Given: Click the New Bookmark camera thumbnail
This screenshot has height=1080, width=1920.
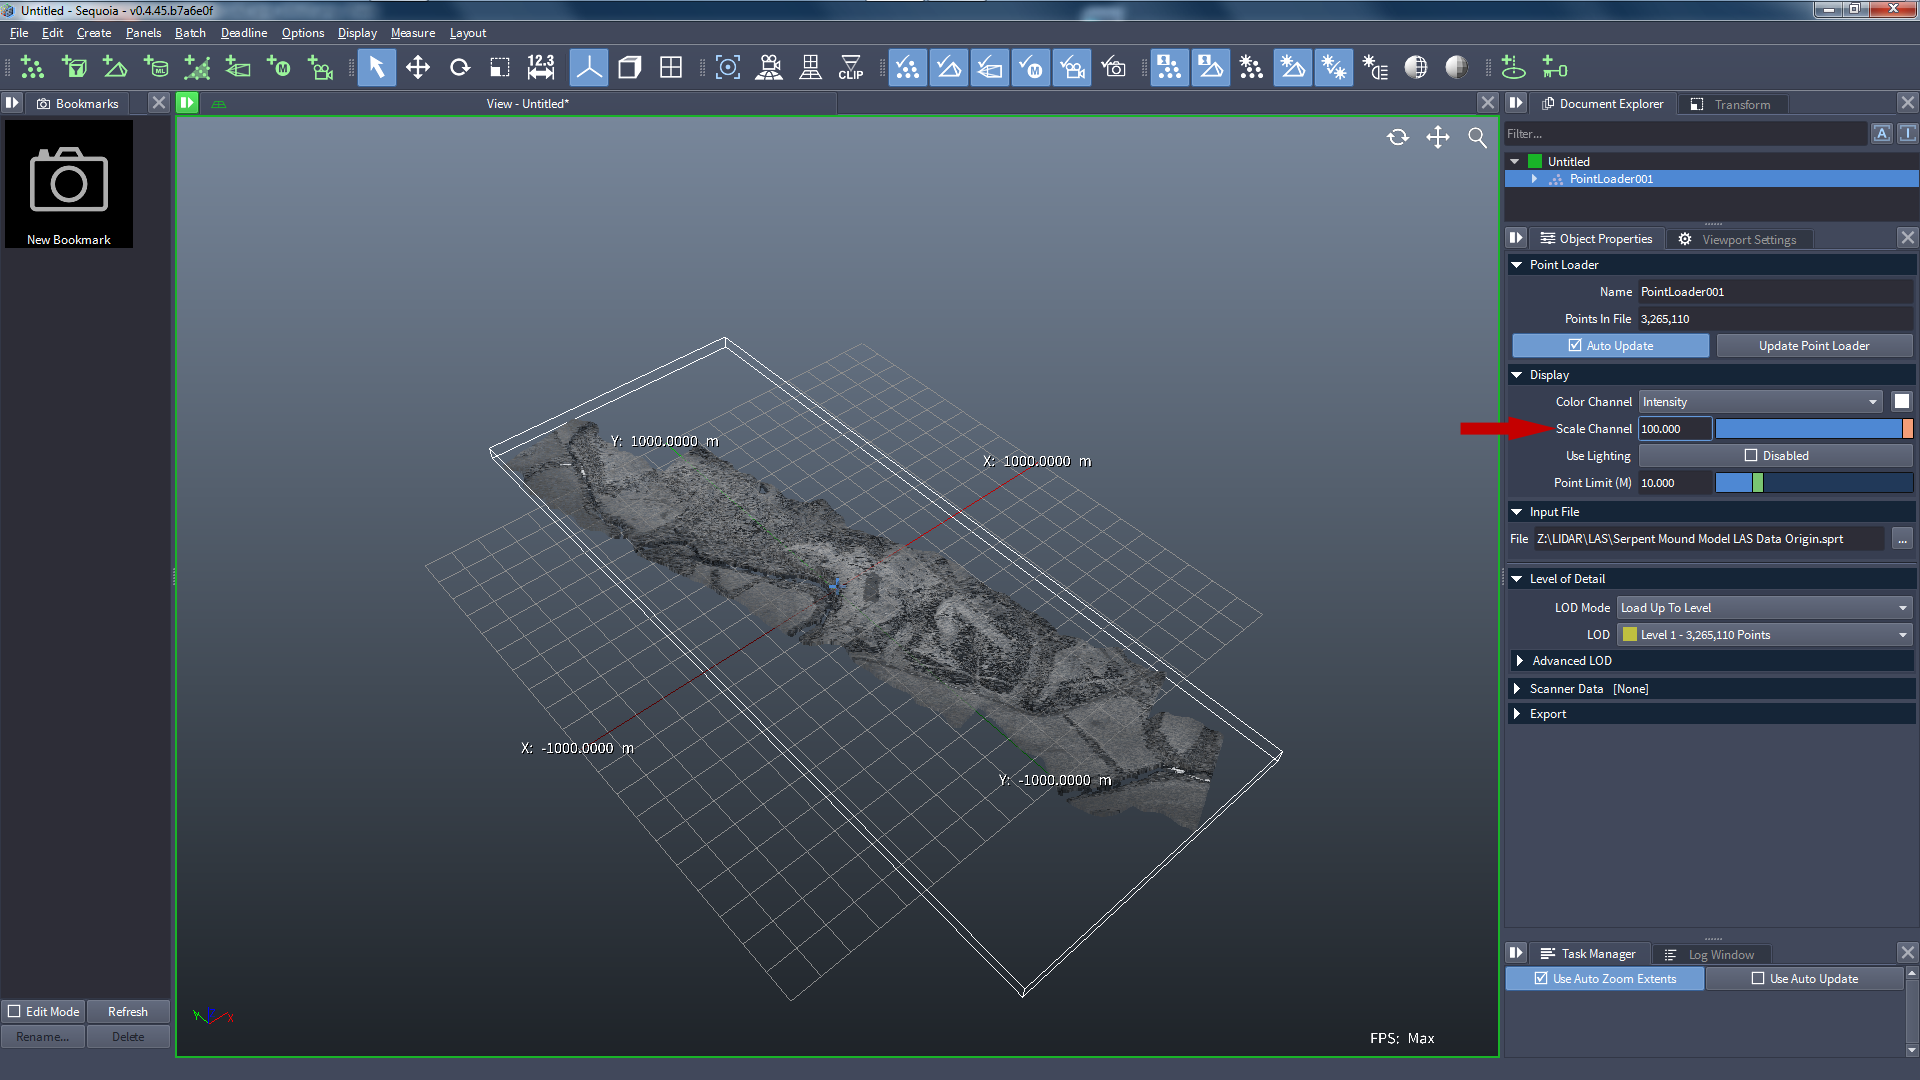Looking at the screenshot, I should [69, 184].
